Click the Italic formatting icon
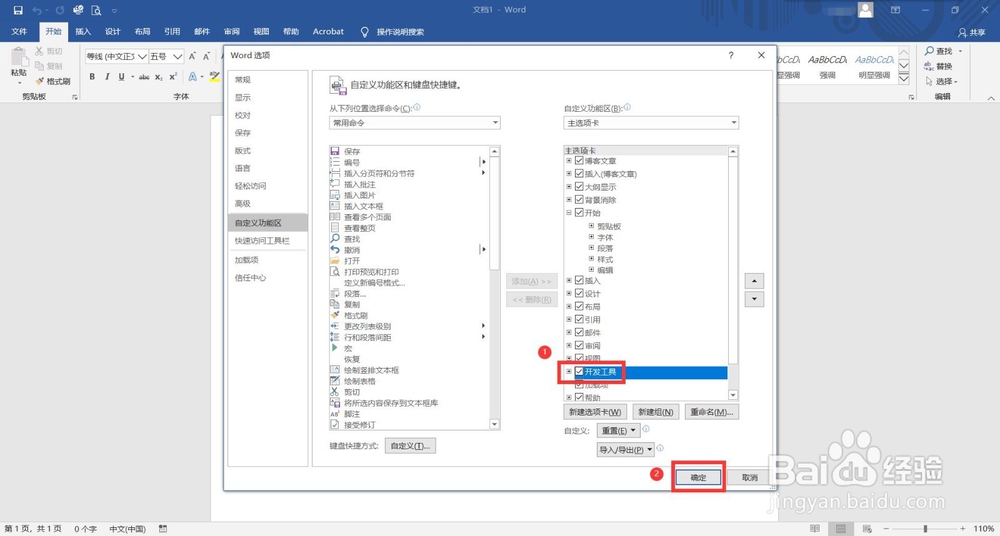This screenshot has height=536, width=1000. point(107,77)
